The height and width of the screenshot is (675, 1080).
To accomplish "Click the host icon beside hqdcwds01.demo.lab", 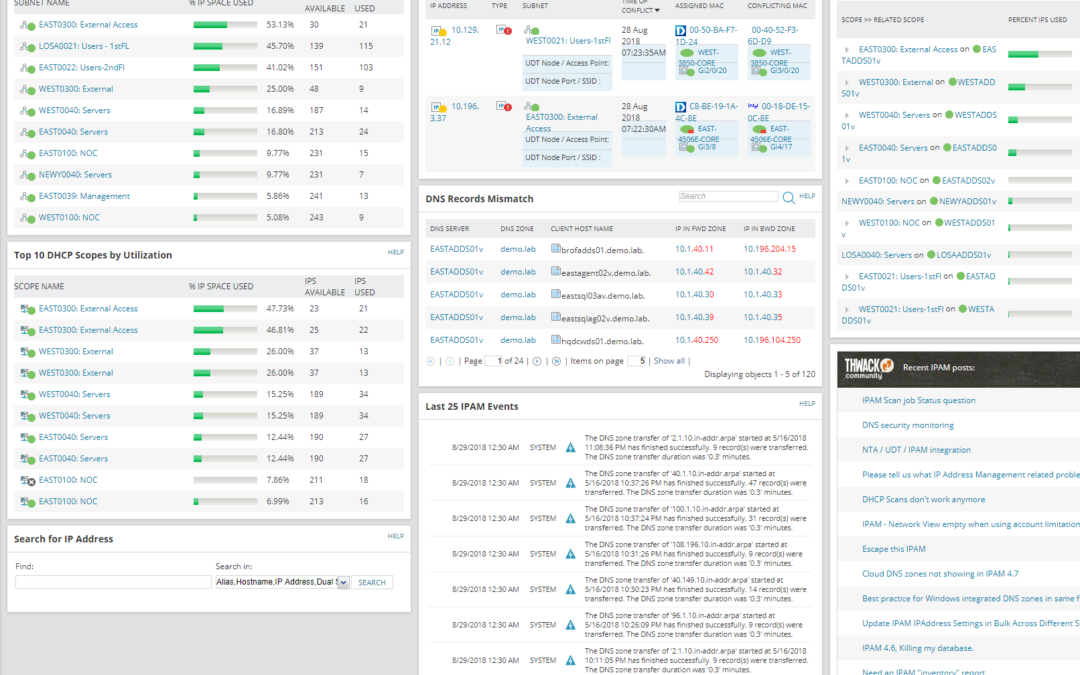I will 555,340.
